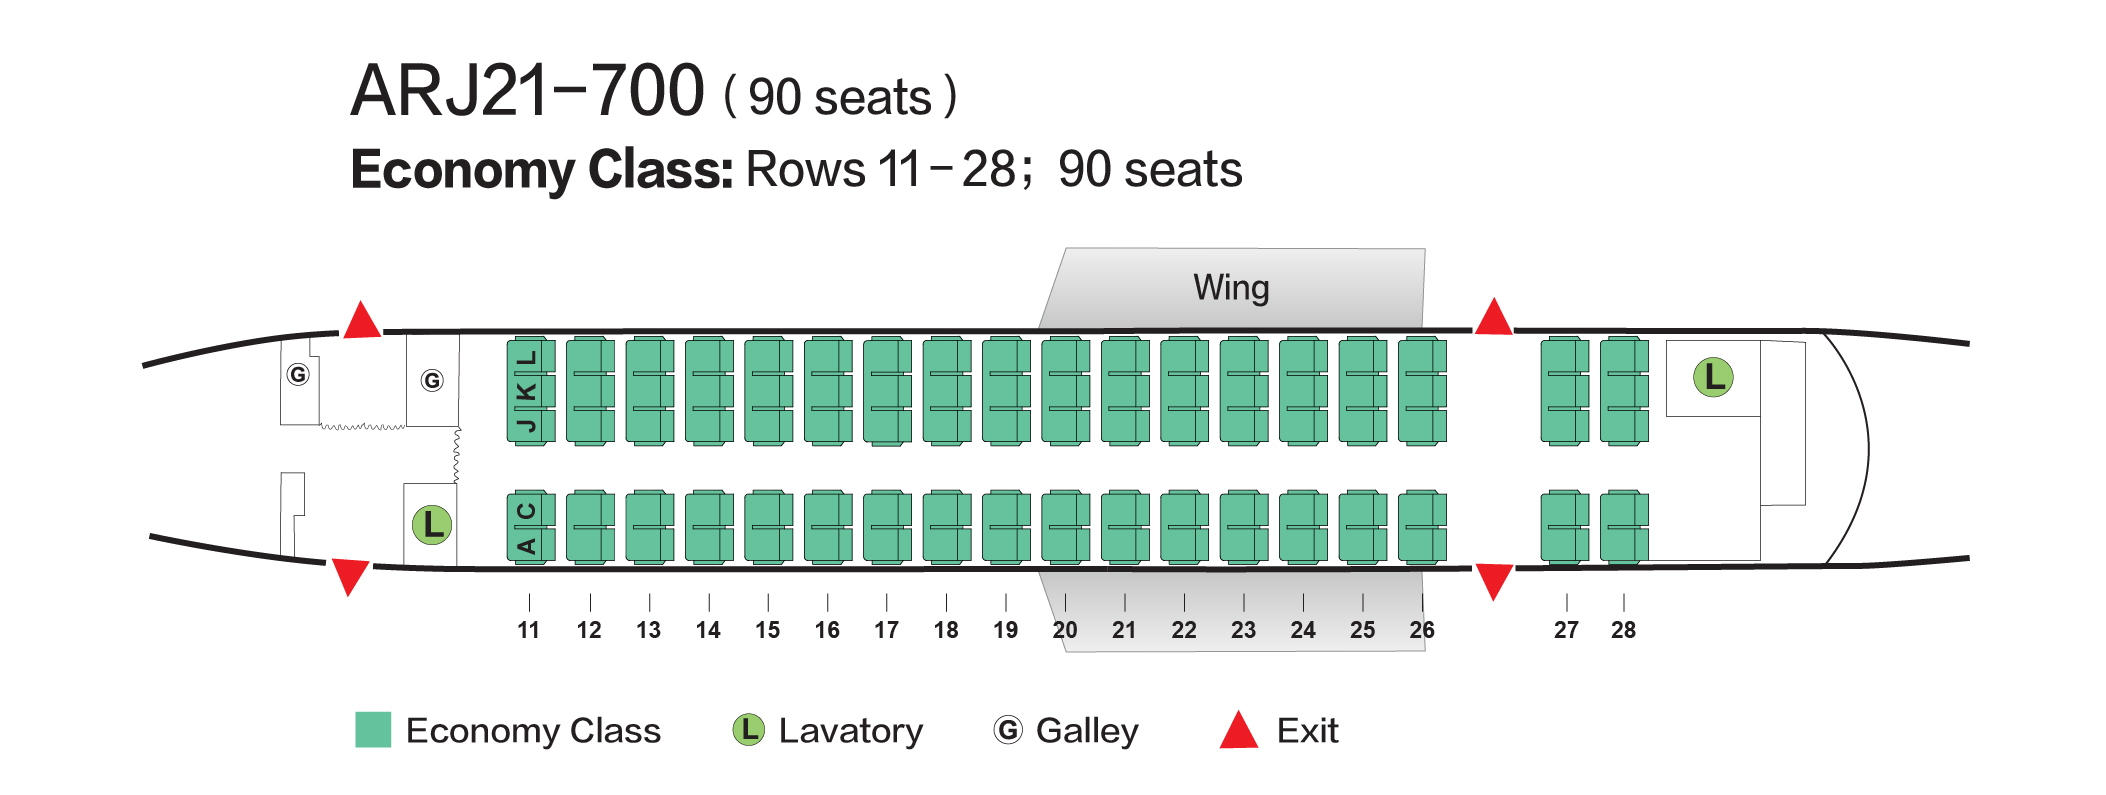The height and width of the screenshot is (795, 2106).
Task: Click the upper exit triangle after row 26
Action: pos(1493,317)
